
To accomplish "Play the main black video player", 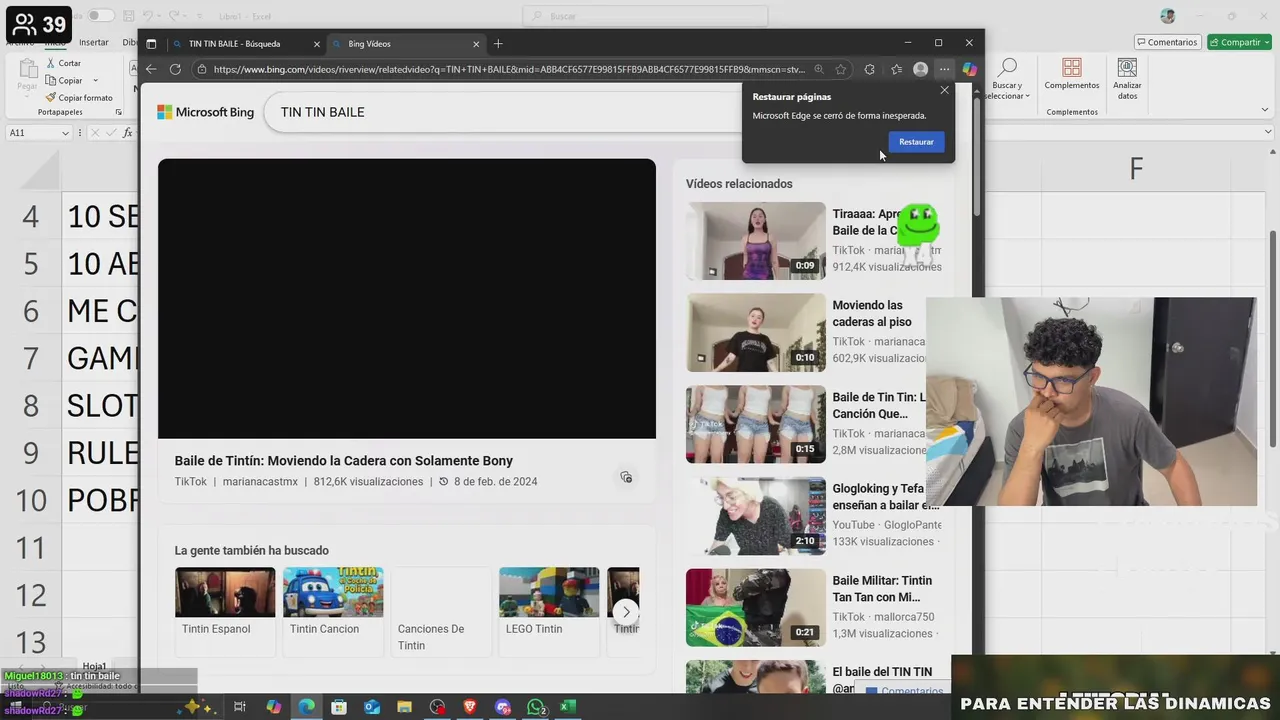I will (407, 299).
